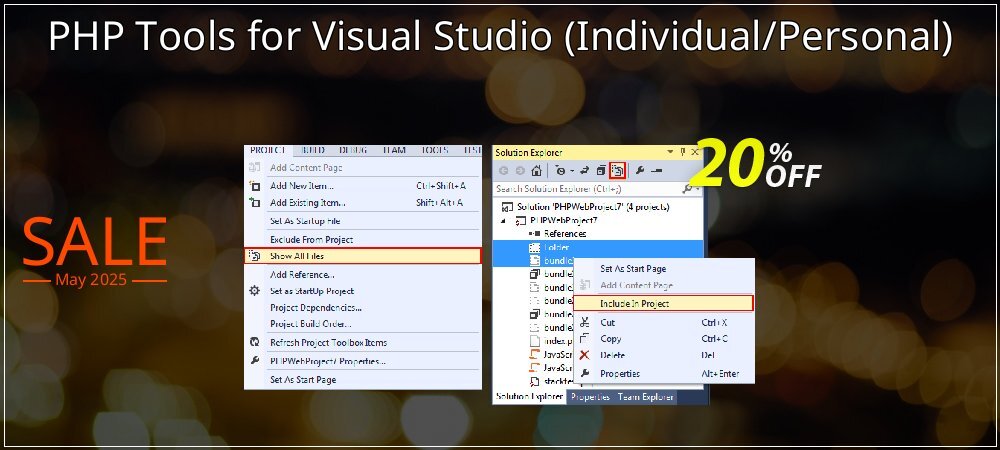Click the SALE May 2025 label
The width and height of the screenshot is (1000, 450).
click(94, 252)
